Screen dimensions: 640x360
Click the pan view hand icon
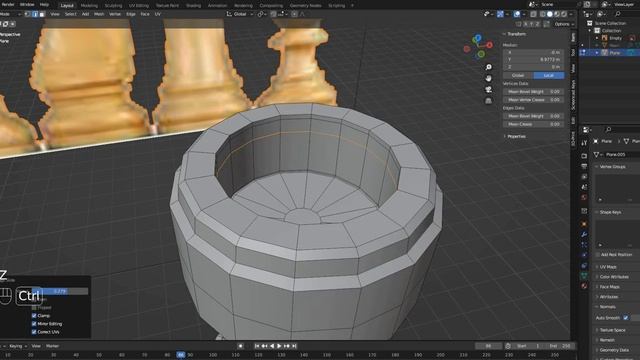pos(488,78)
